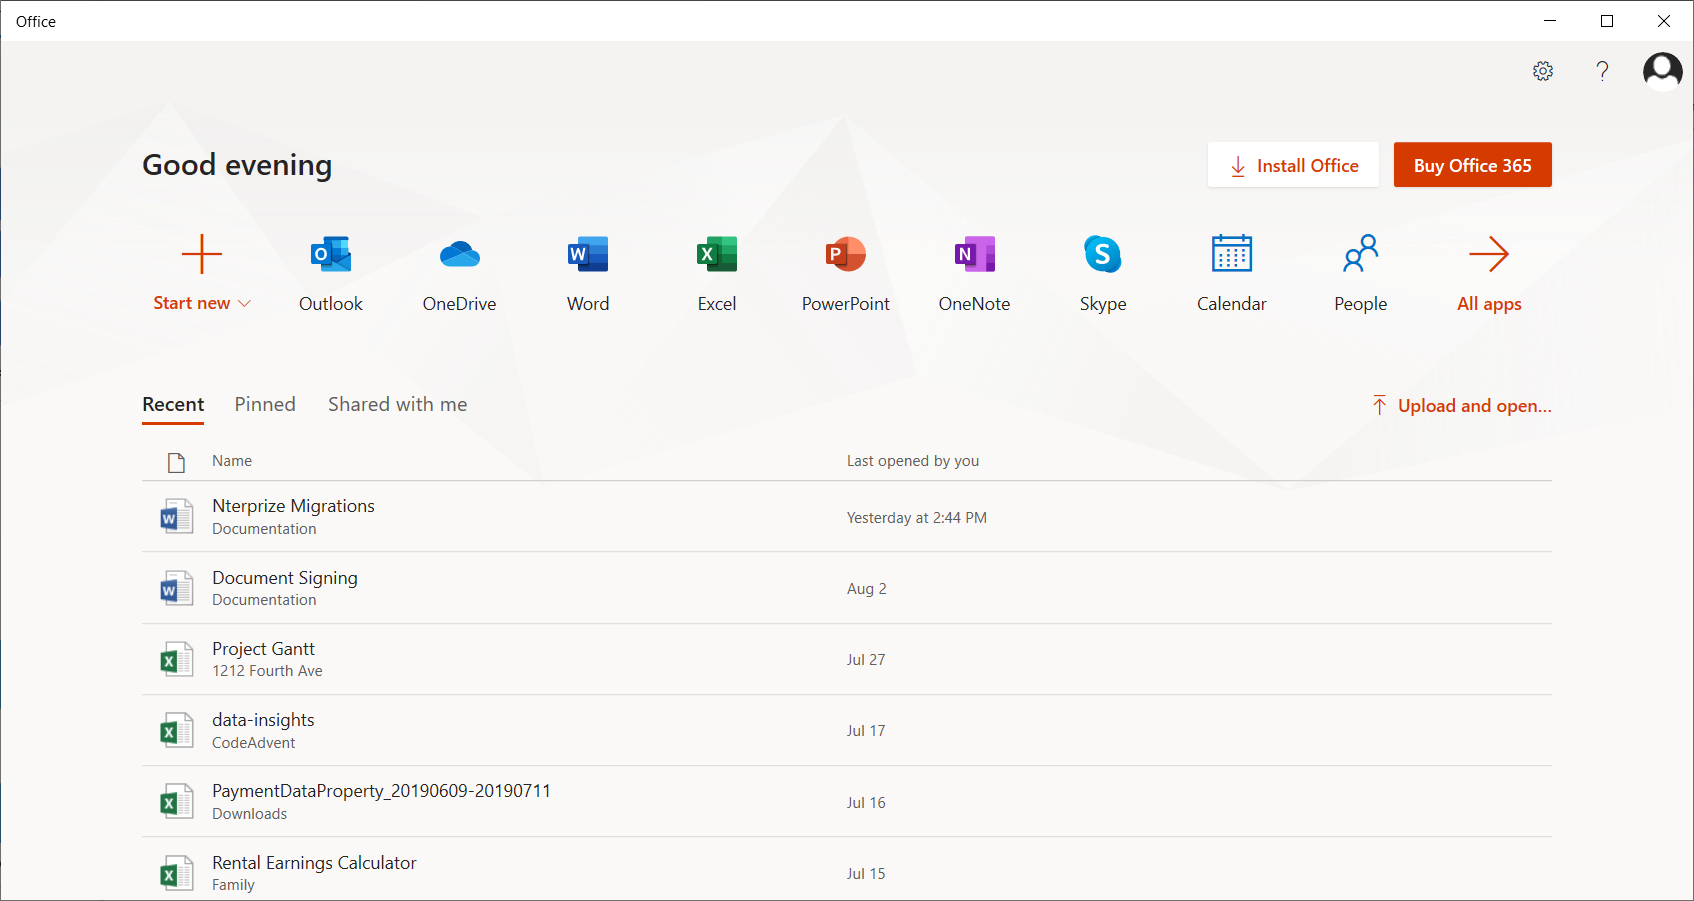This screenshot has height=901, width=1694.
Task: Click the Jul 27 date entry
Action: [866, 660]
